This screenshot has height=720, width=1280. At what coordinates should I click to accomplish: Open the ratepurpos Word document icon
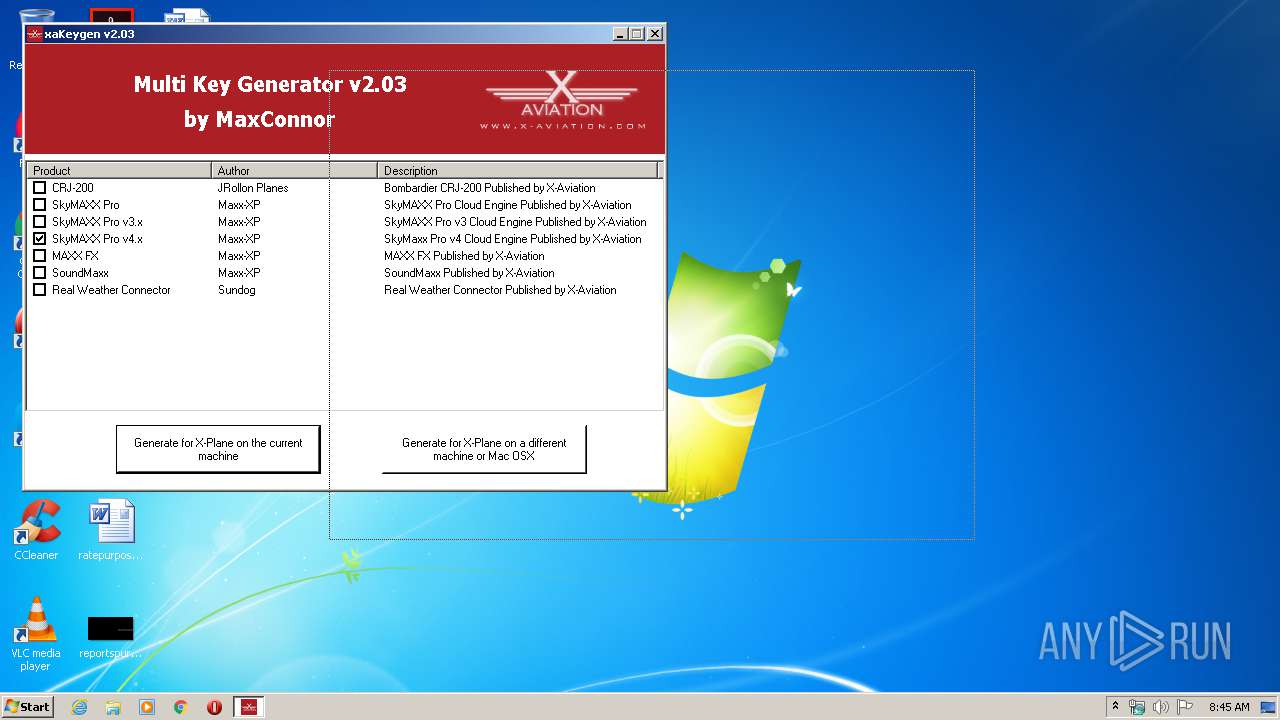click(110, 530)
